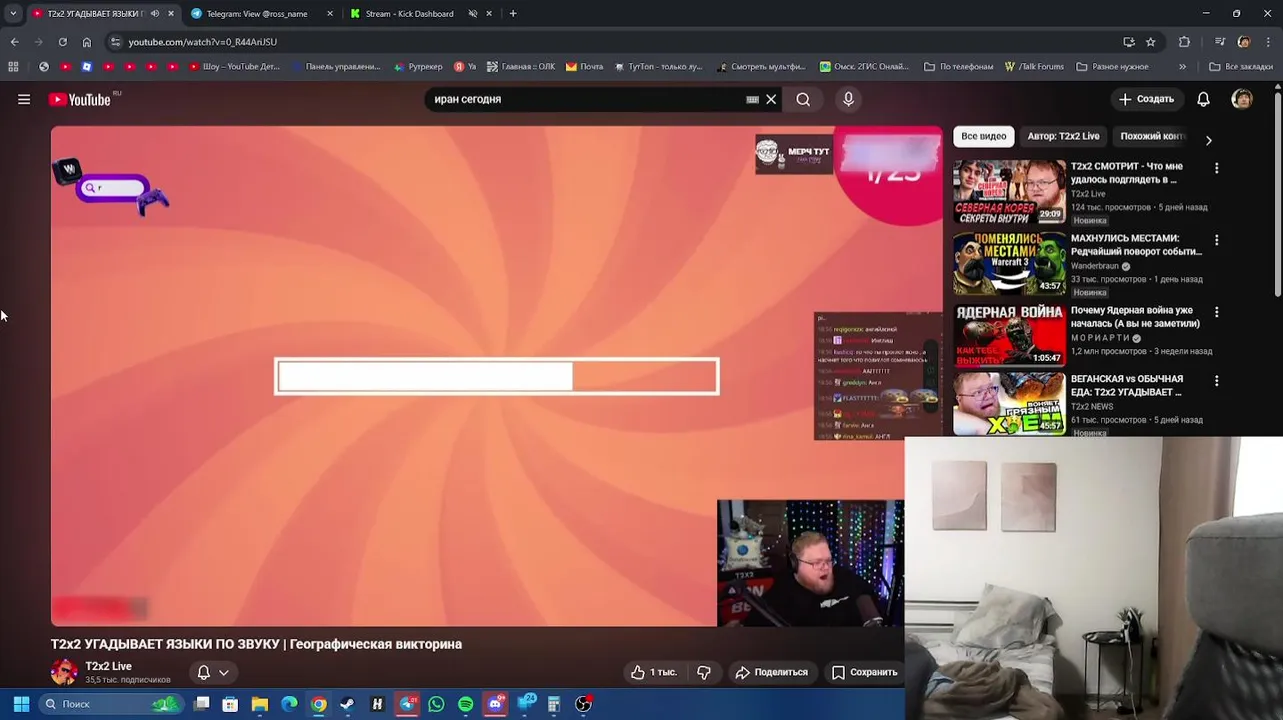Click the 'Поделиться' share button
Image resolution: width=1283 pixels, height=720 pixels.
point(771,672)
